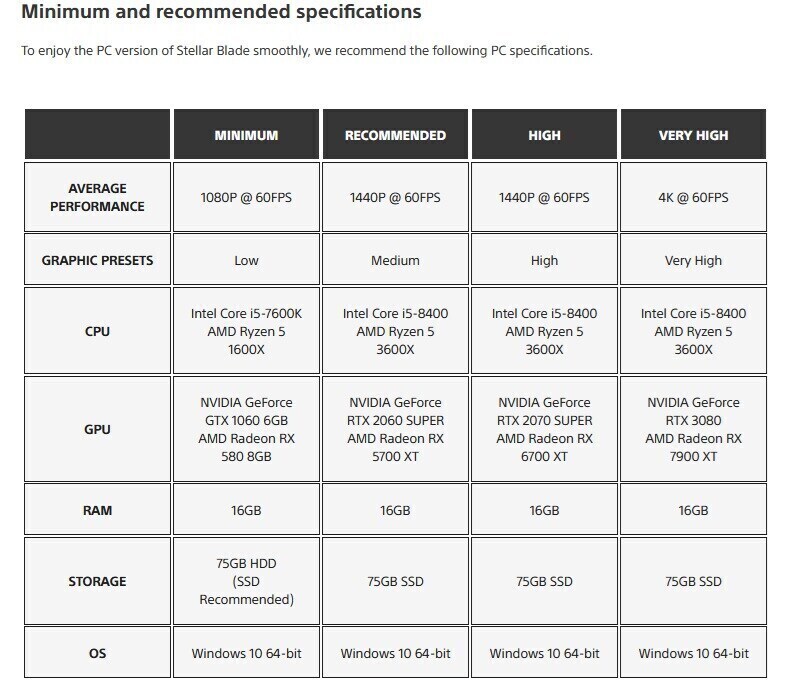Click the RAM row label
This screenshot has height=691, width=786.
(x=97, y=510)
